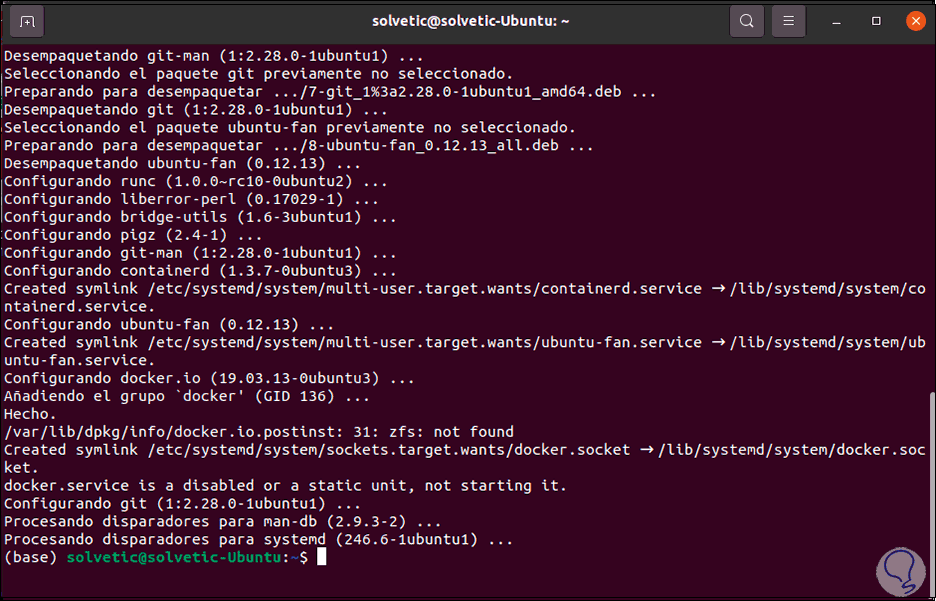Click the search magnifier icon
Image resolution: width=936 pixels, height=601 pixels.
(746, 20)
